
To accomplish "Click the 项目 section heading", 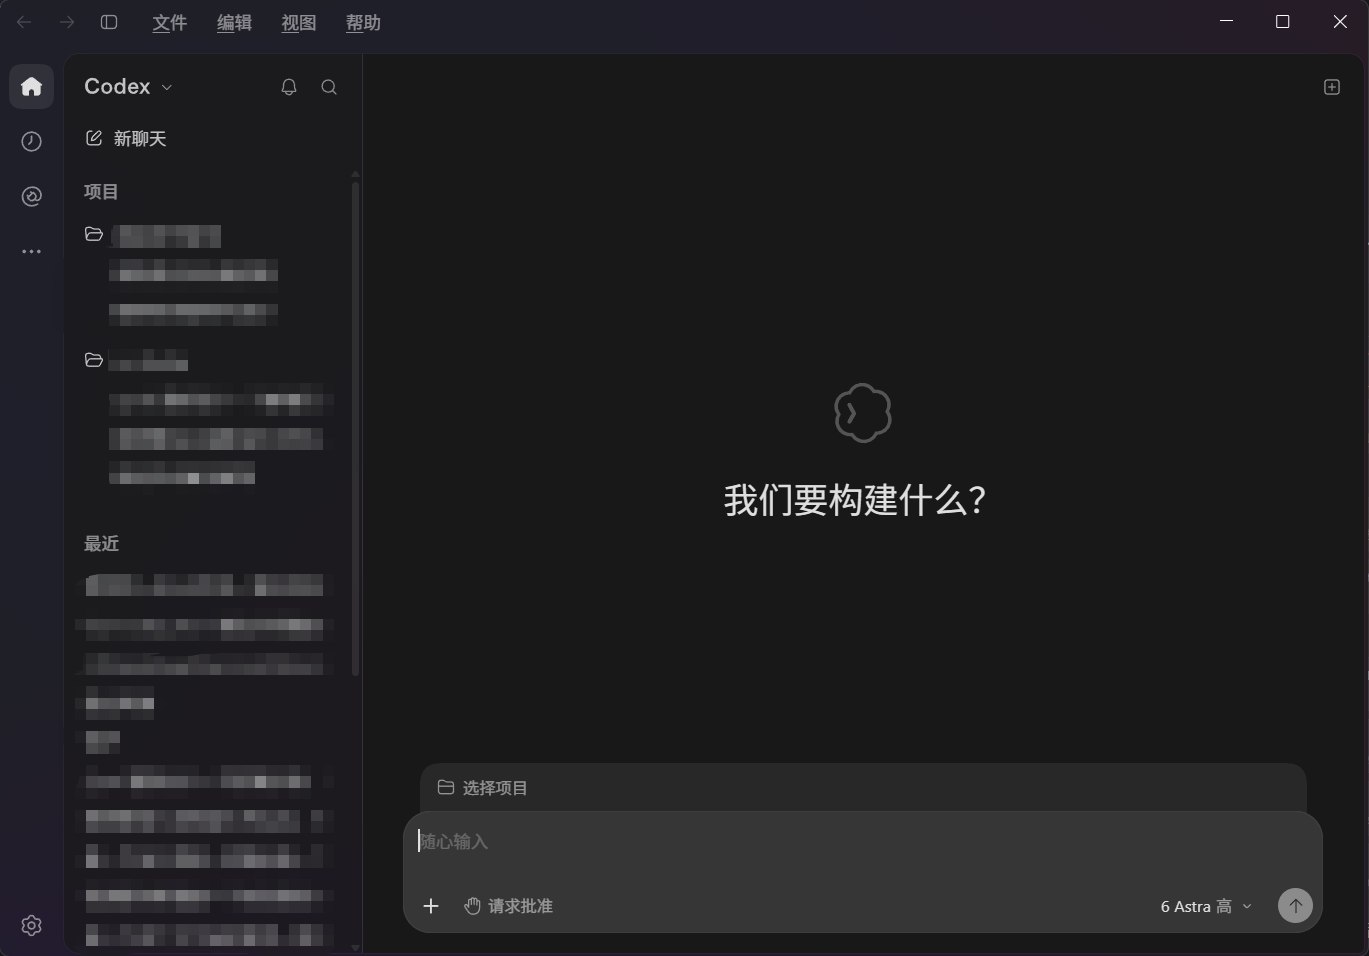I will click(101, 191).
